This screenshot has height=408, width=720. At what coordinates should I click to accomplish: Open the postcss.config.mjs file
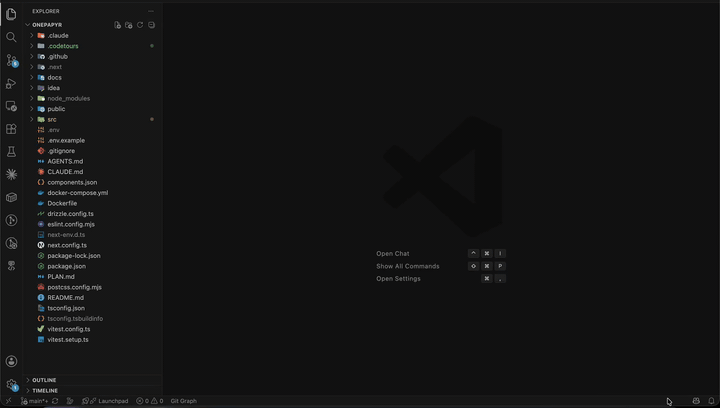[92, 287]
